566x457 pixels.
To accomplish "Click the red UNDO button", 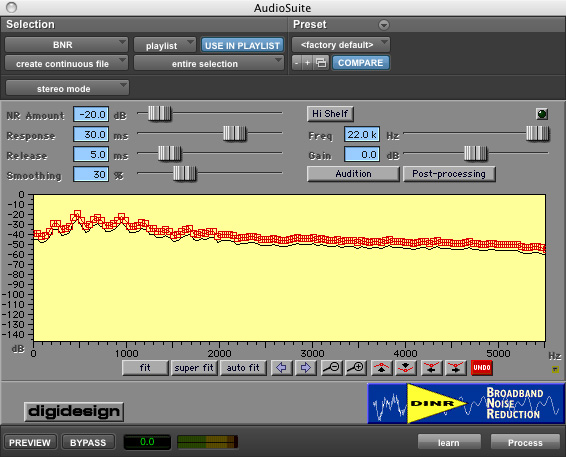I will pyautogui.click(x=482, y=368).
